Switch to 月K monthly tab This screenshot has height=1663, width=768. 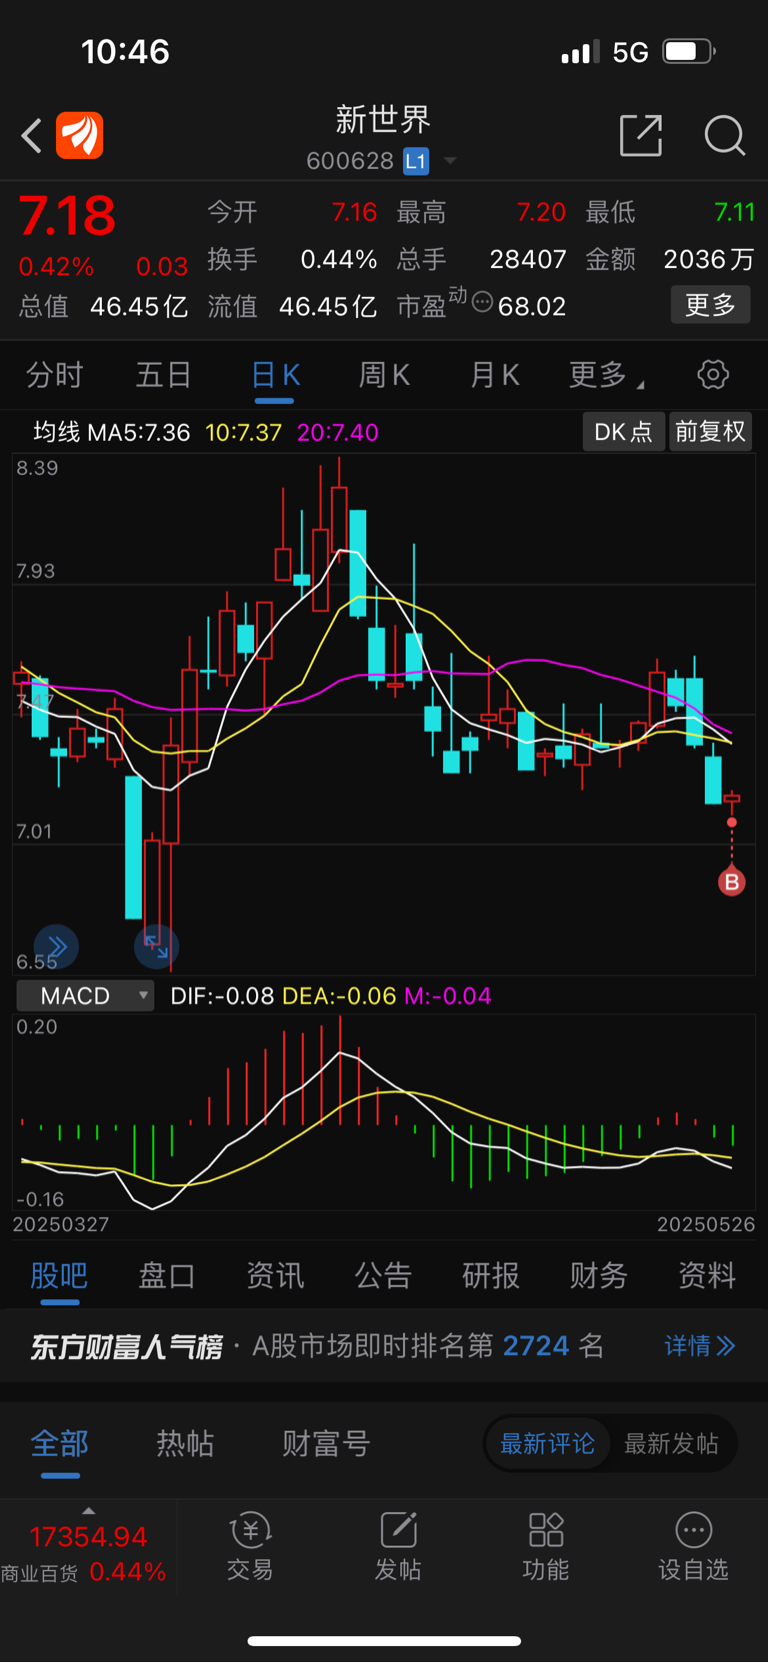[x=495, y=375]
